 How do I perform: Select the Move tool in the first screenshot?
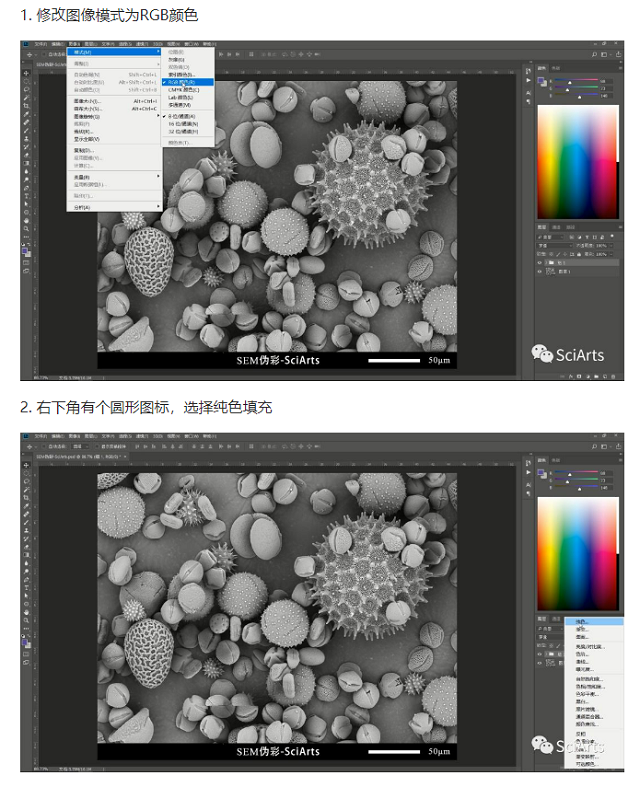coord(26,73)
